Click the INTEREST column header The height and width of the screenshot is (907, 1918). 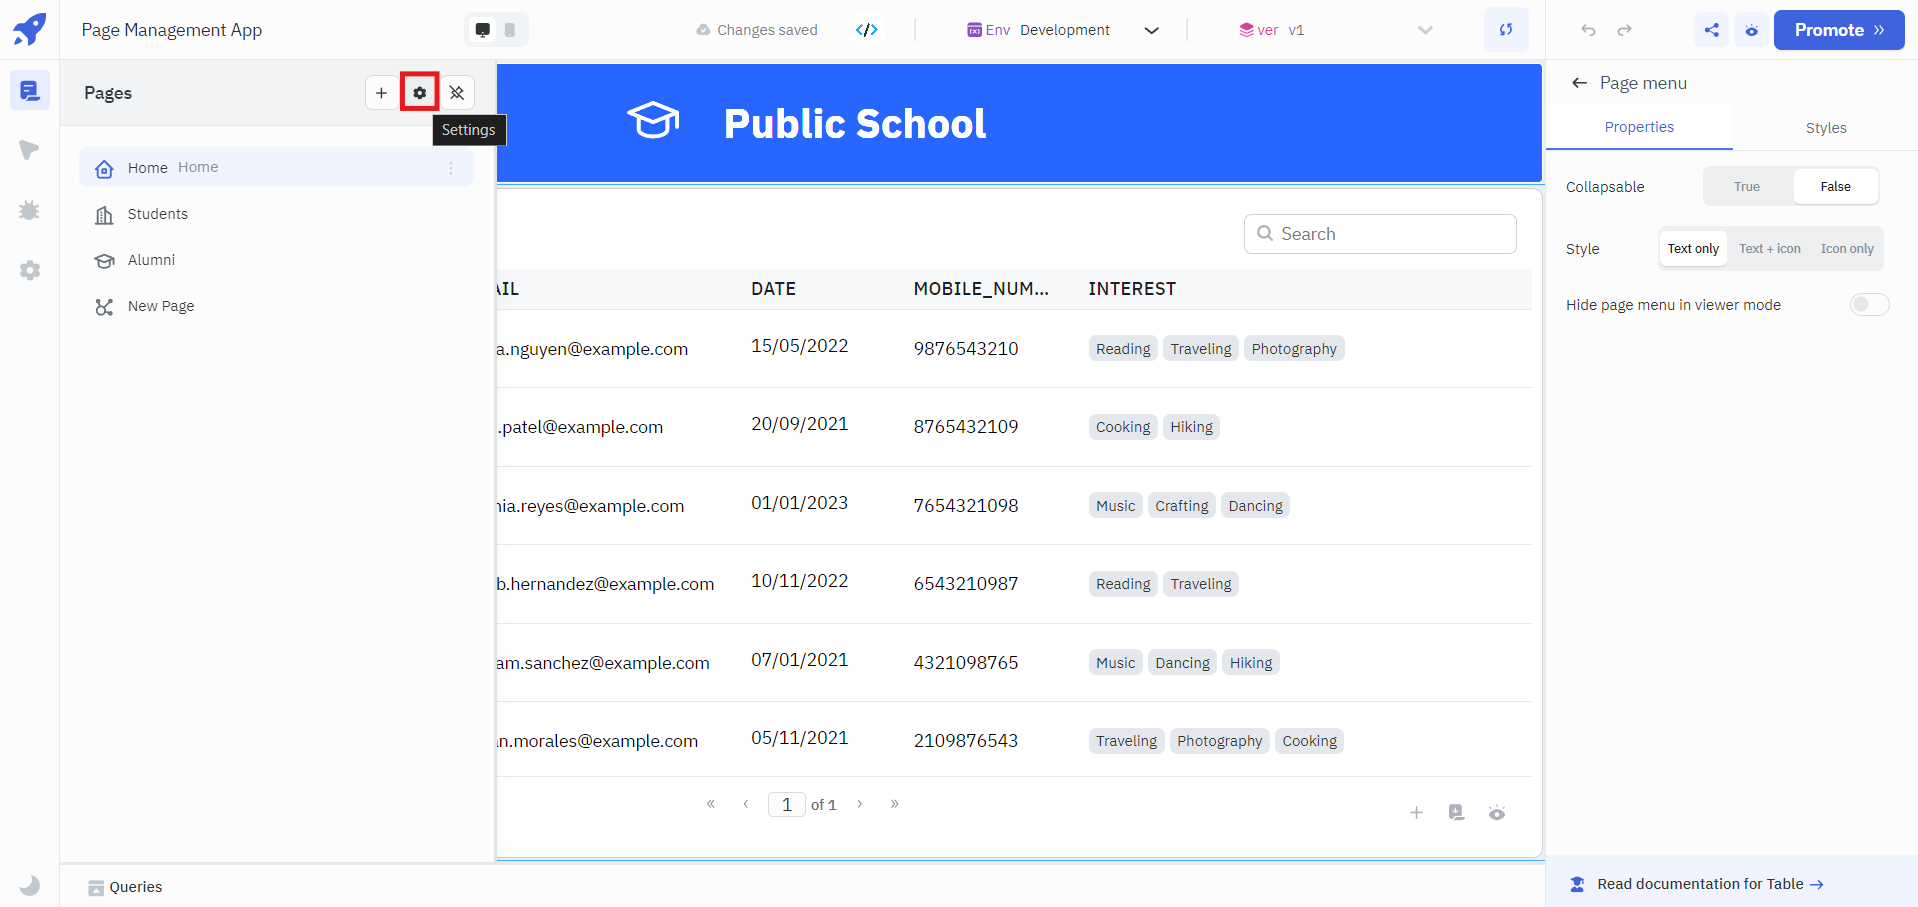pos(1132,289)
